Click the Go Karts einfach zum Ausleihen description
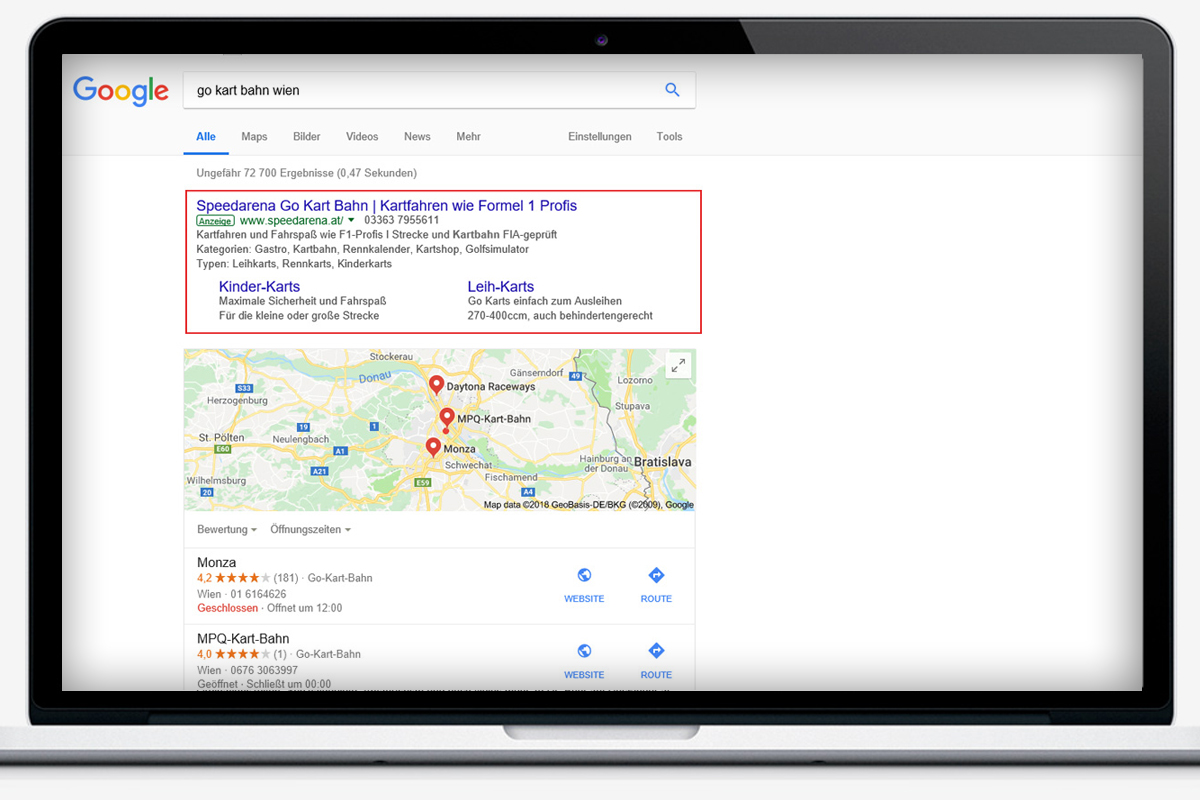This screenshot has height=800, width=1200. [545, 301]
